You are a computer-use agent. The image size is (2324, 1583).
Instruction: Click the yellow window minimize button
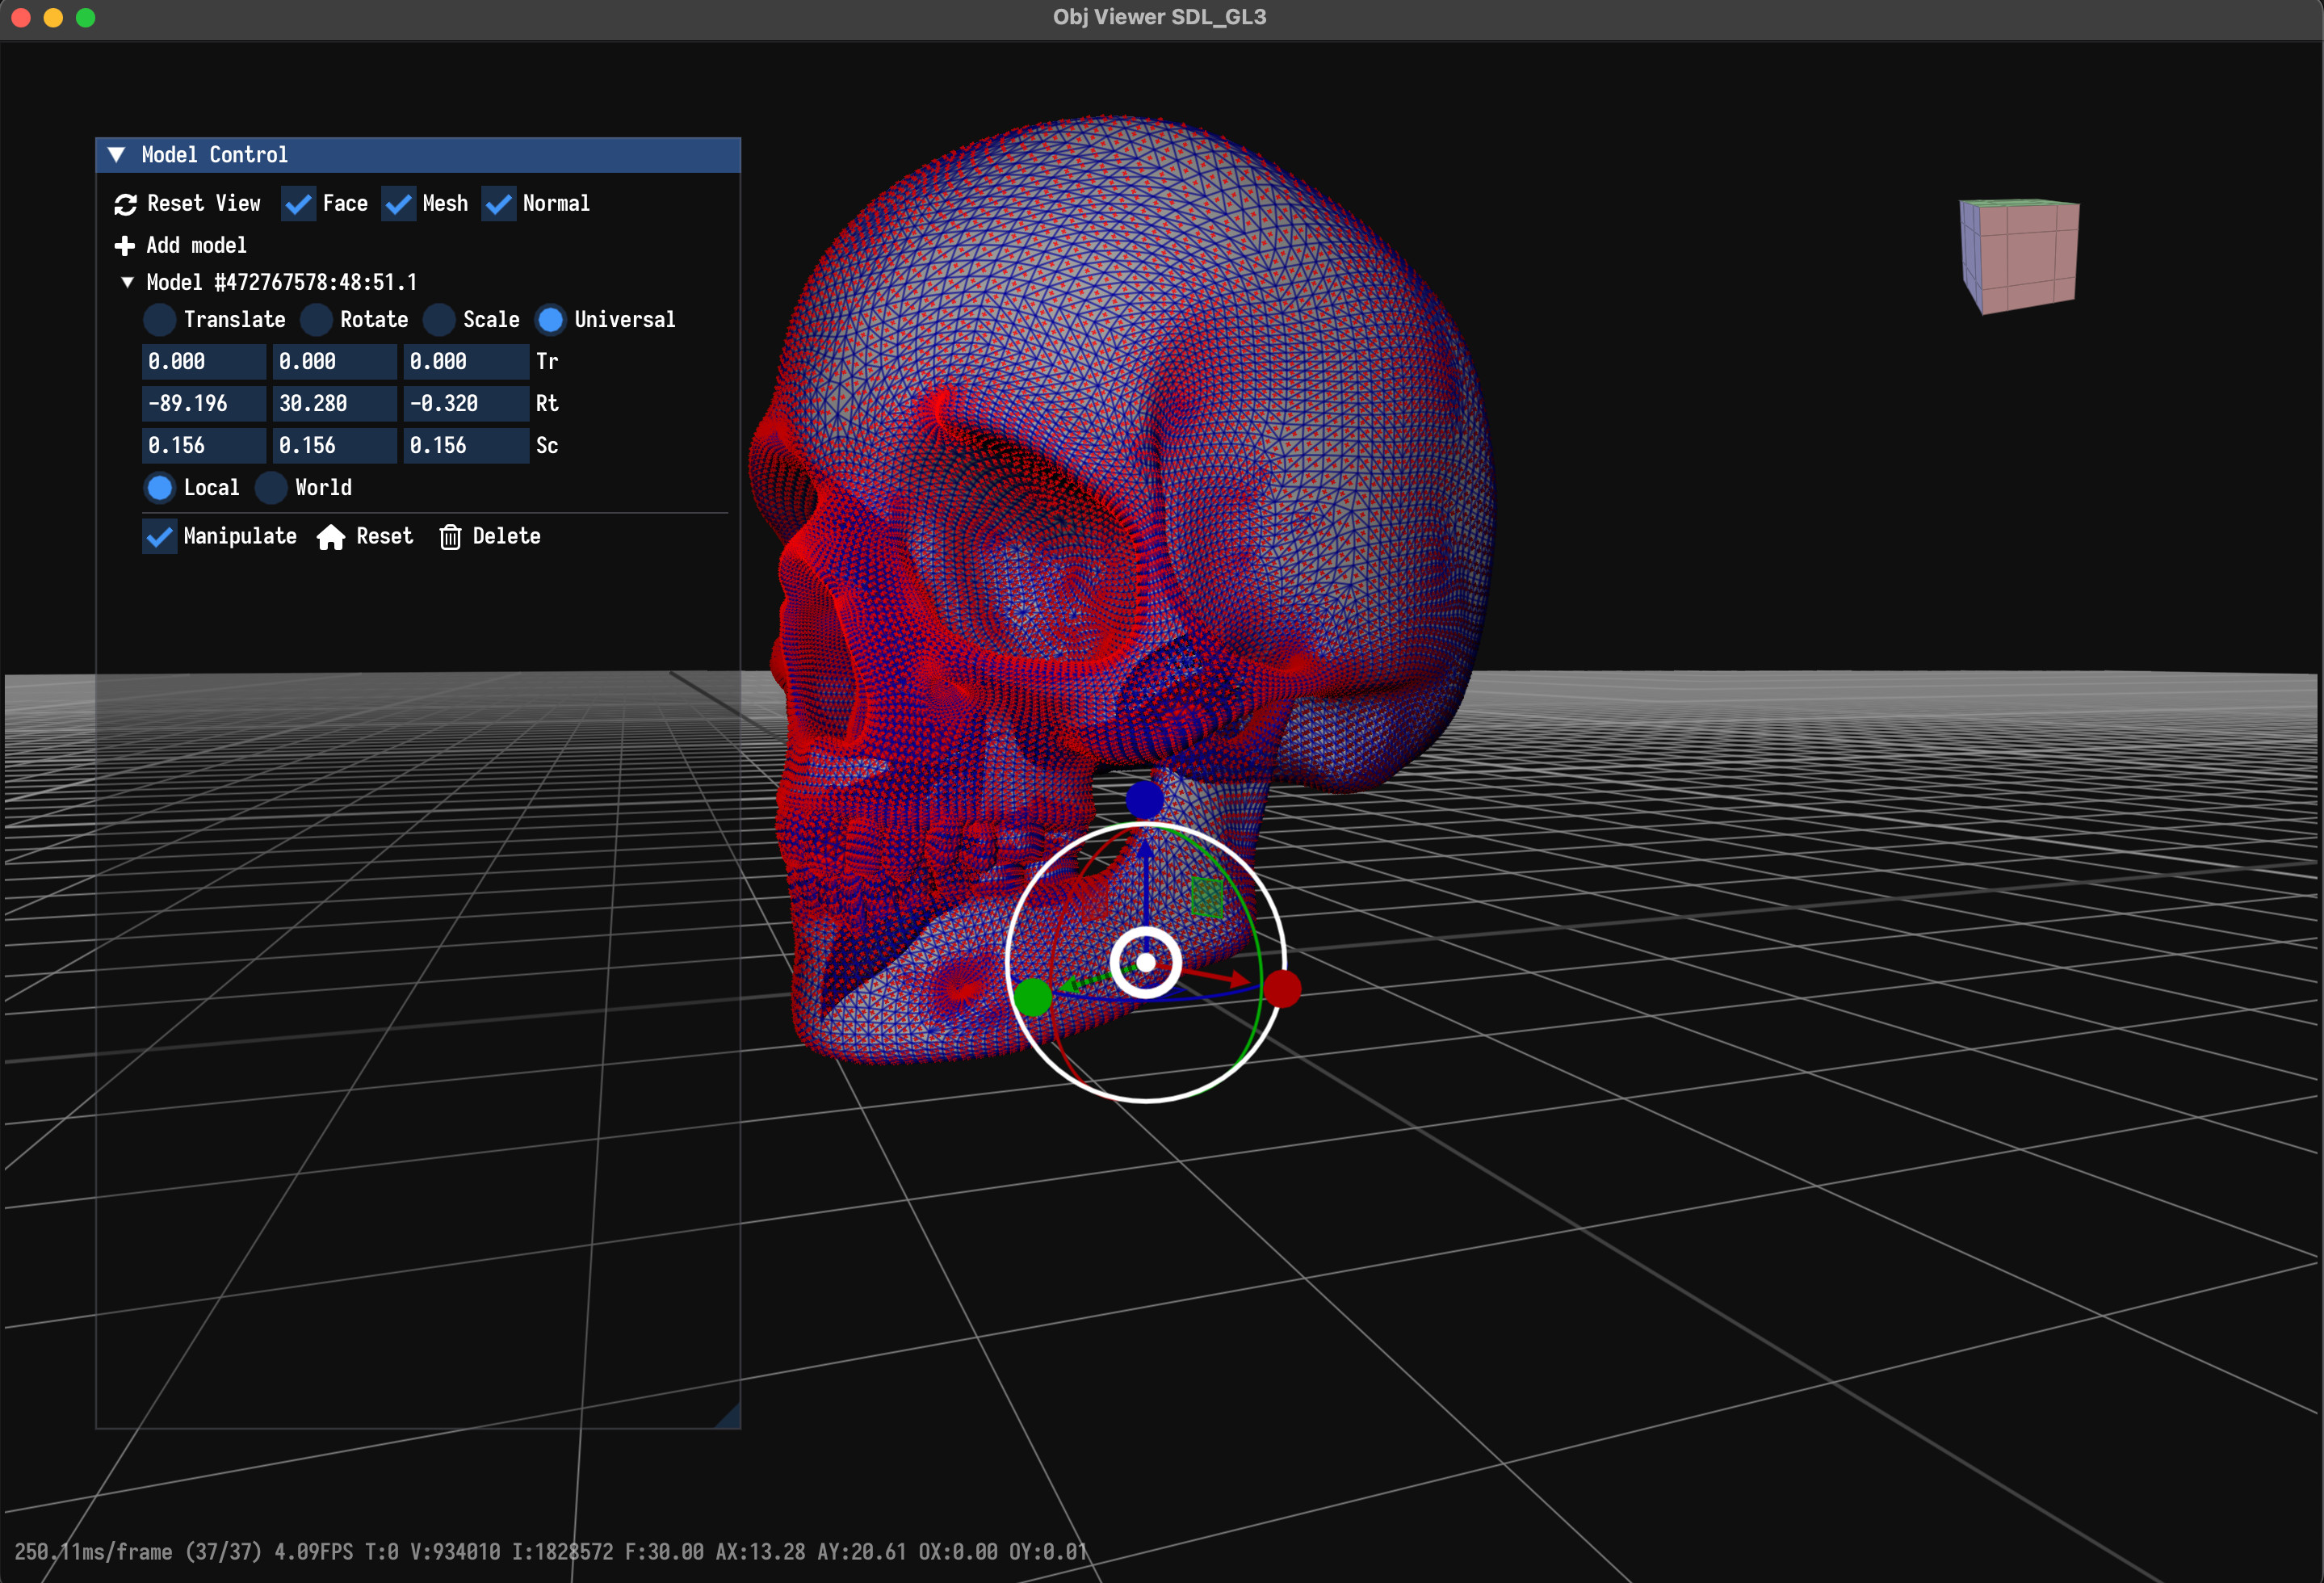coord(53,17)
